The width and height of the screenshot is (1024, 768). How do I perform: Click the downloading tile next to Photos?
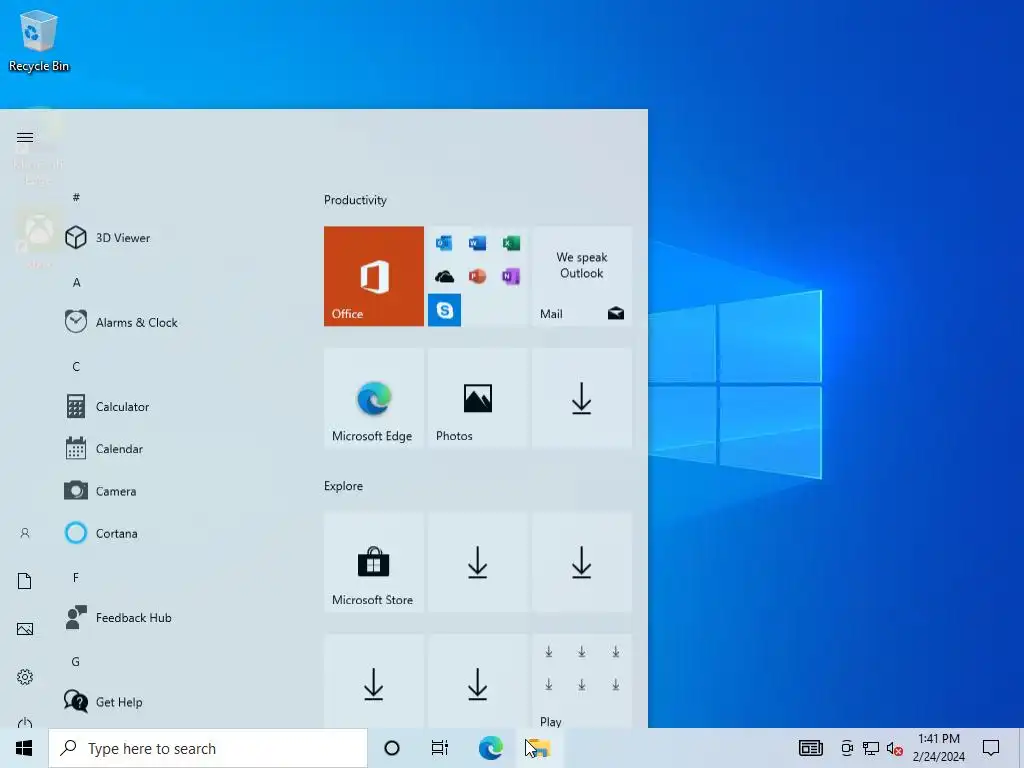(x=582, y=398)
